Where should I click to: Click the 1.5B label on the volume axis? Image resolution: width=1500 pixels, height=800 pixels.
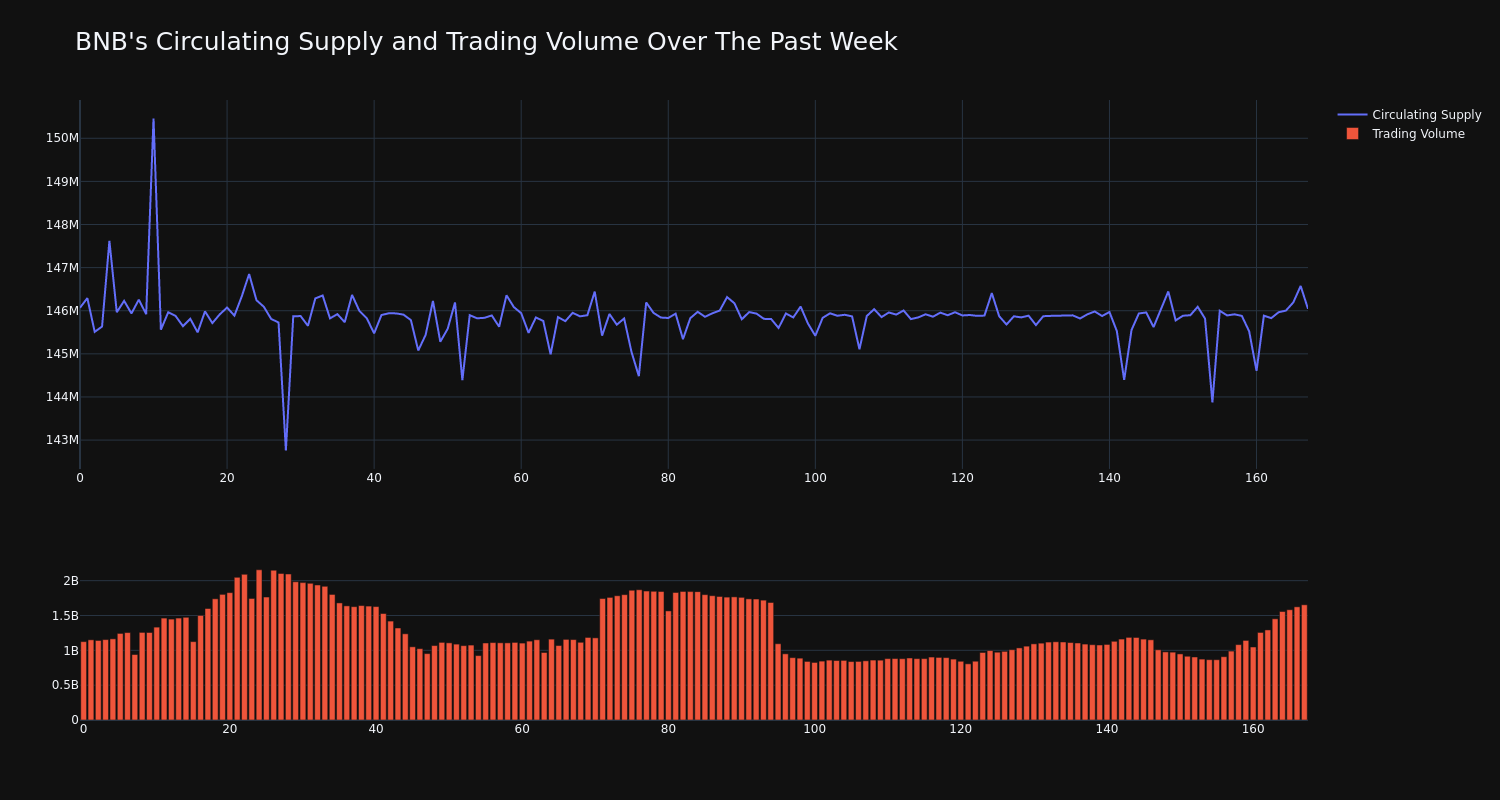64,616
